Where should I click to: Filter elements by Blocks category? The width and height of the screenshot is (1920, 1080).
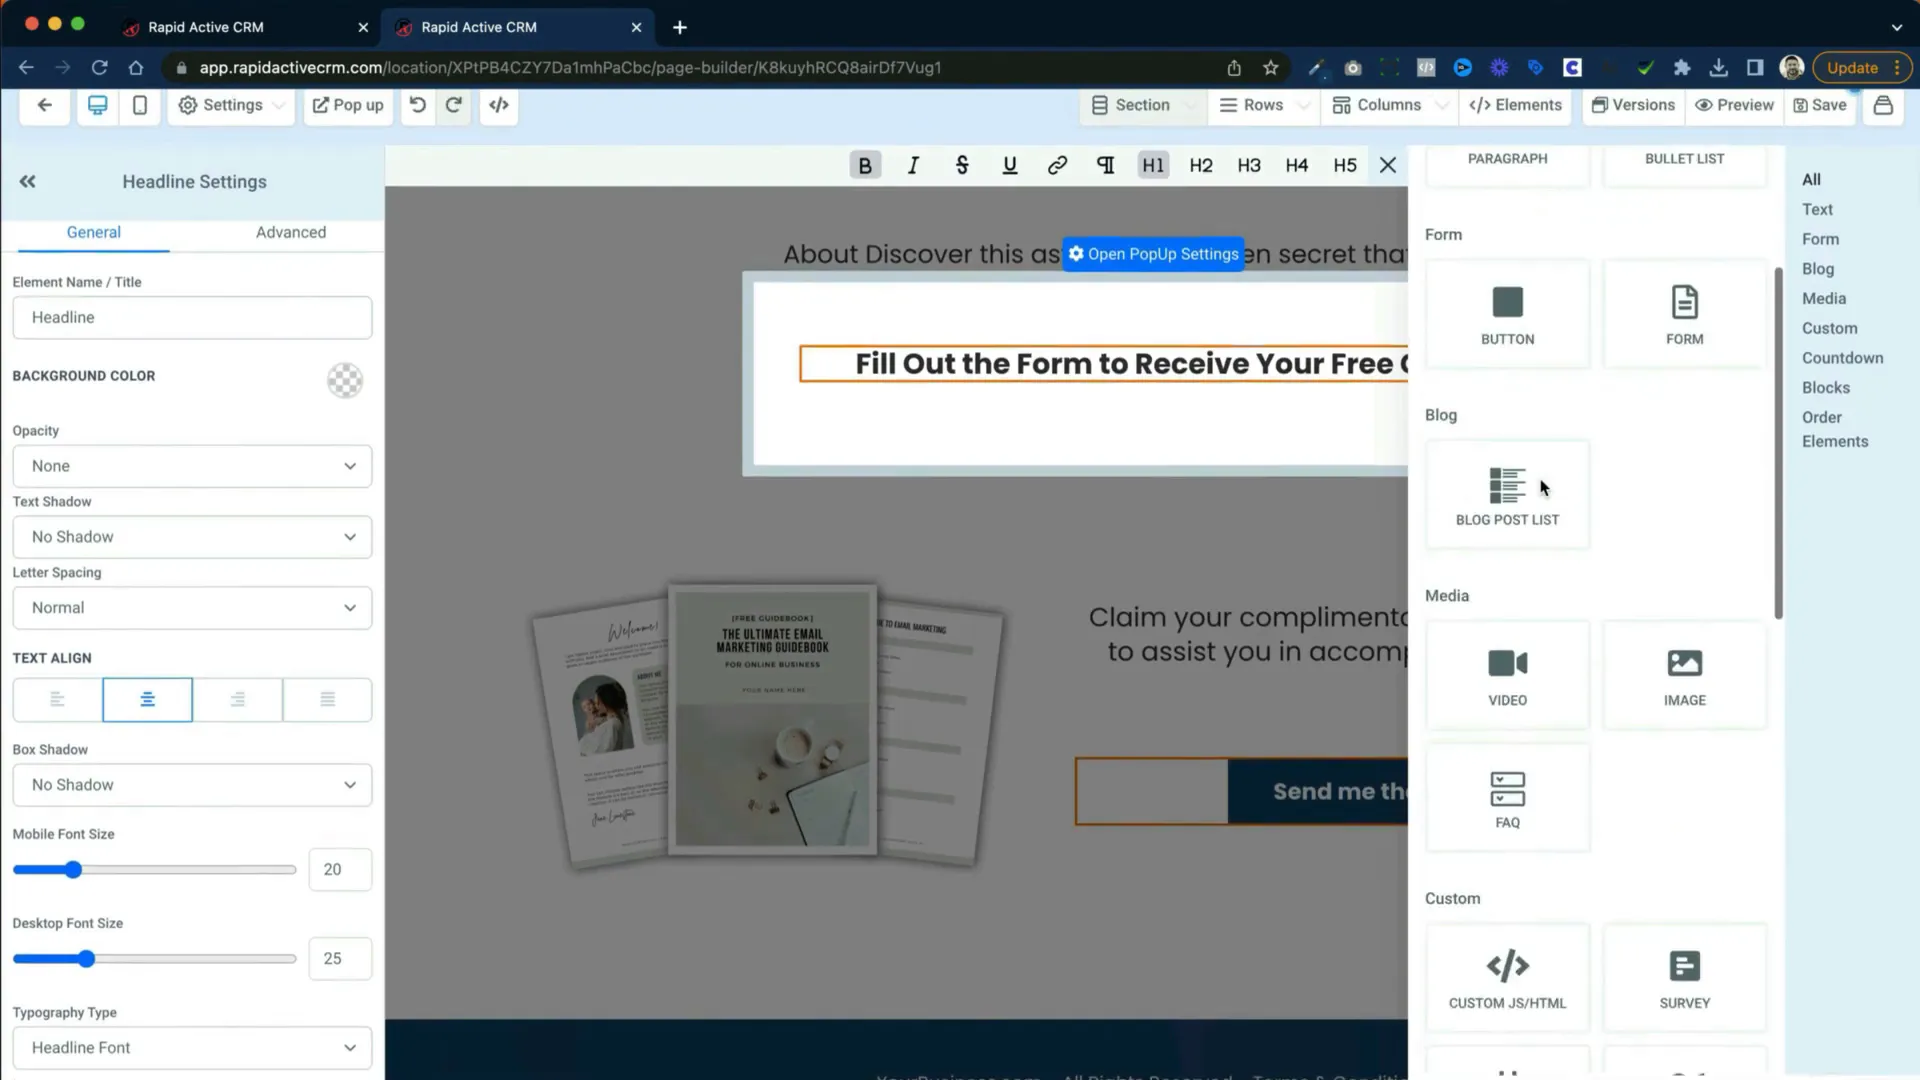(1826, 388)
